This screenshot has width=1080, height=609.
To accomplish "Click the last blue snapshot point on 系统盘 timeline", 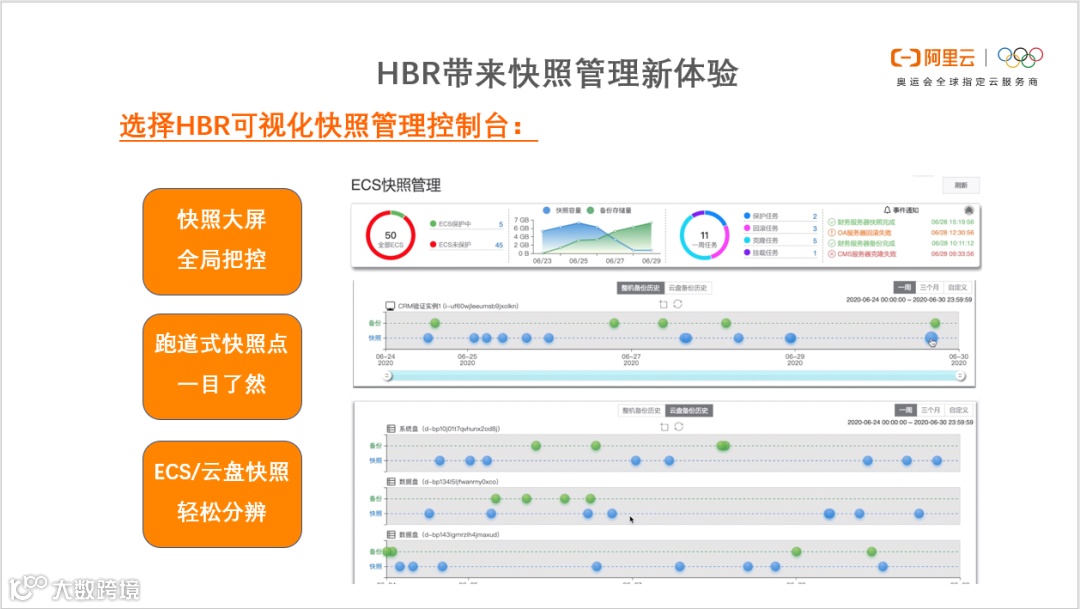I will [937, 461].
